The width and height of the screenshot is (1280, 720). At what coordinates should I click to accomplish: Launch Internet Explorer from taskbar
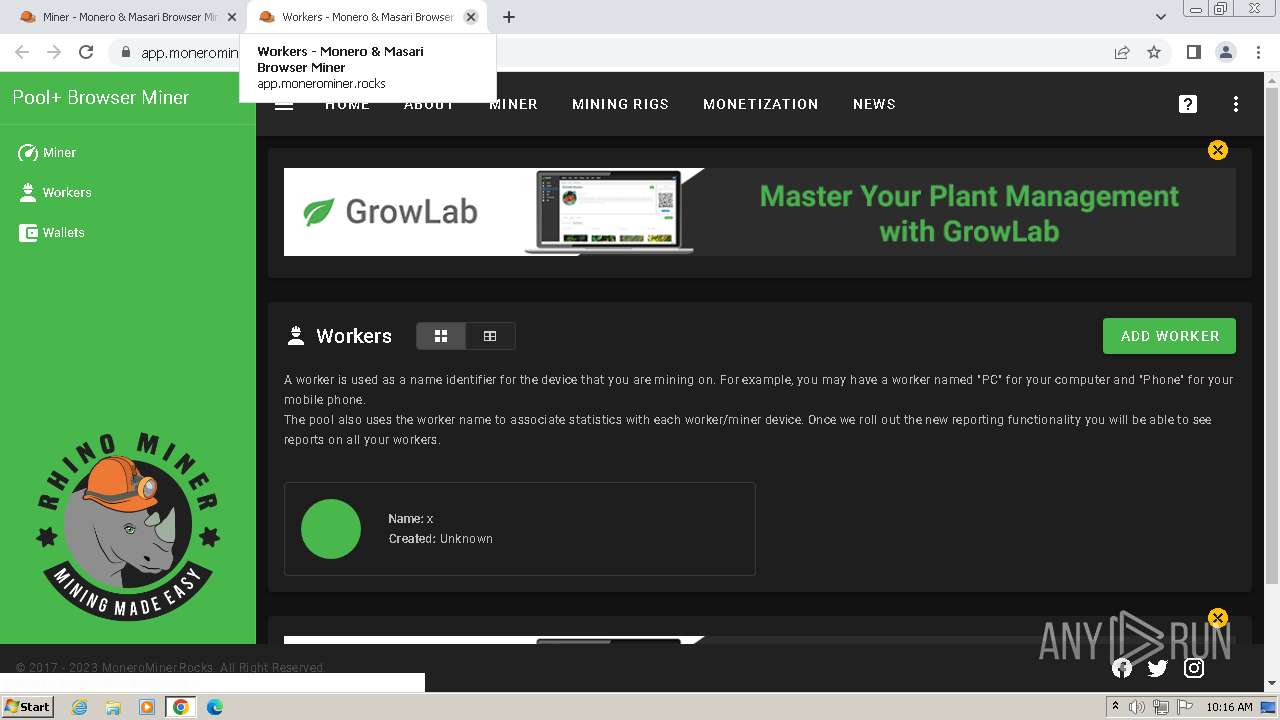80,706
